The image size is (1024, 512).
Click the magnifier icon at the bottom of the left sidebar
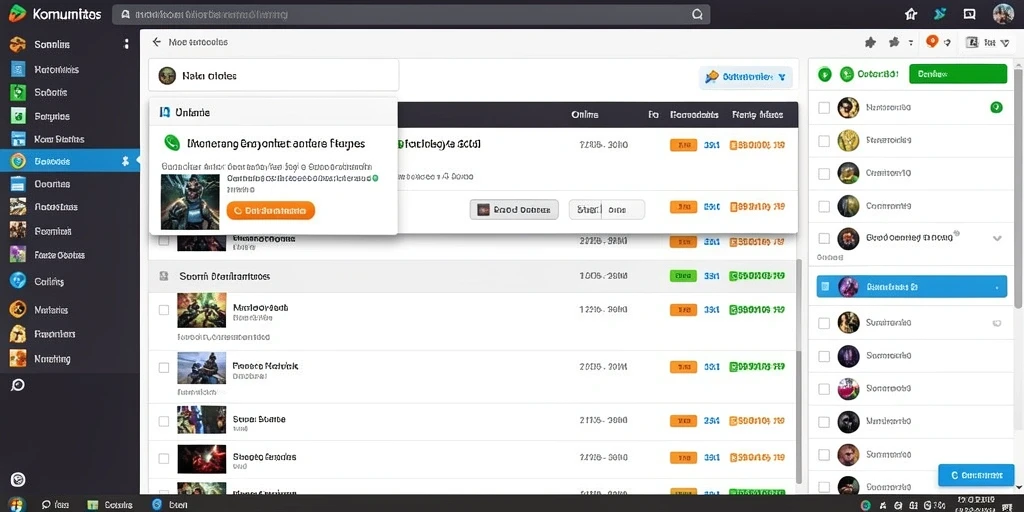(18, 385)
